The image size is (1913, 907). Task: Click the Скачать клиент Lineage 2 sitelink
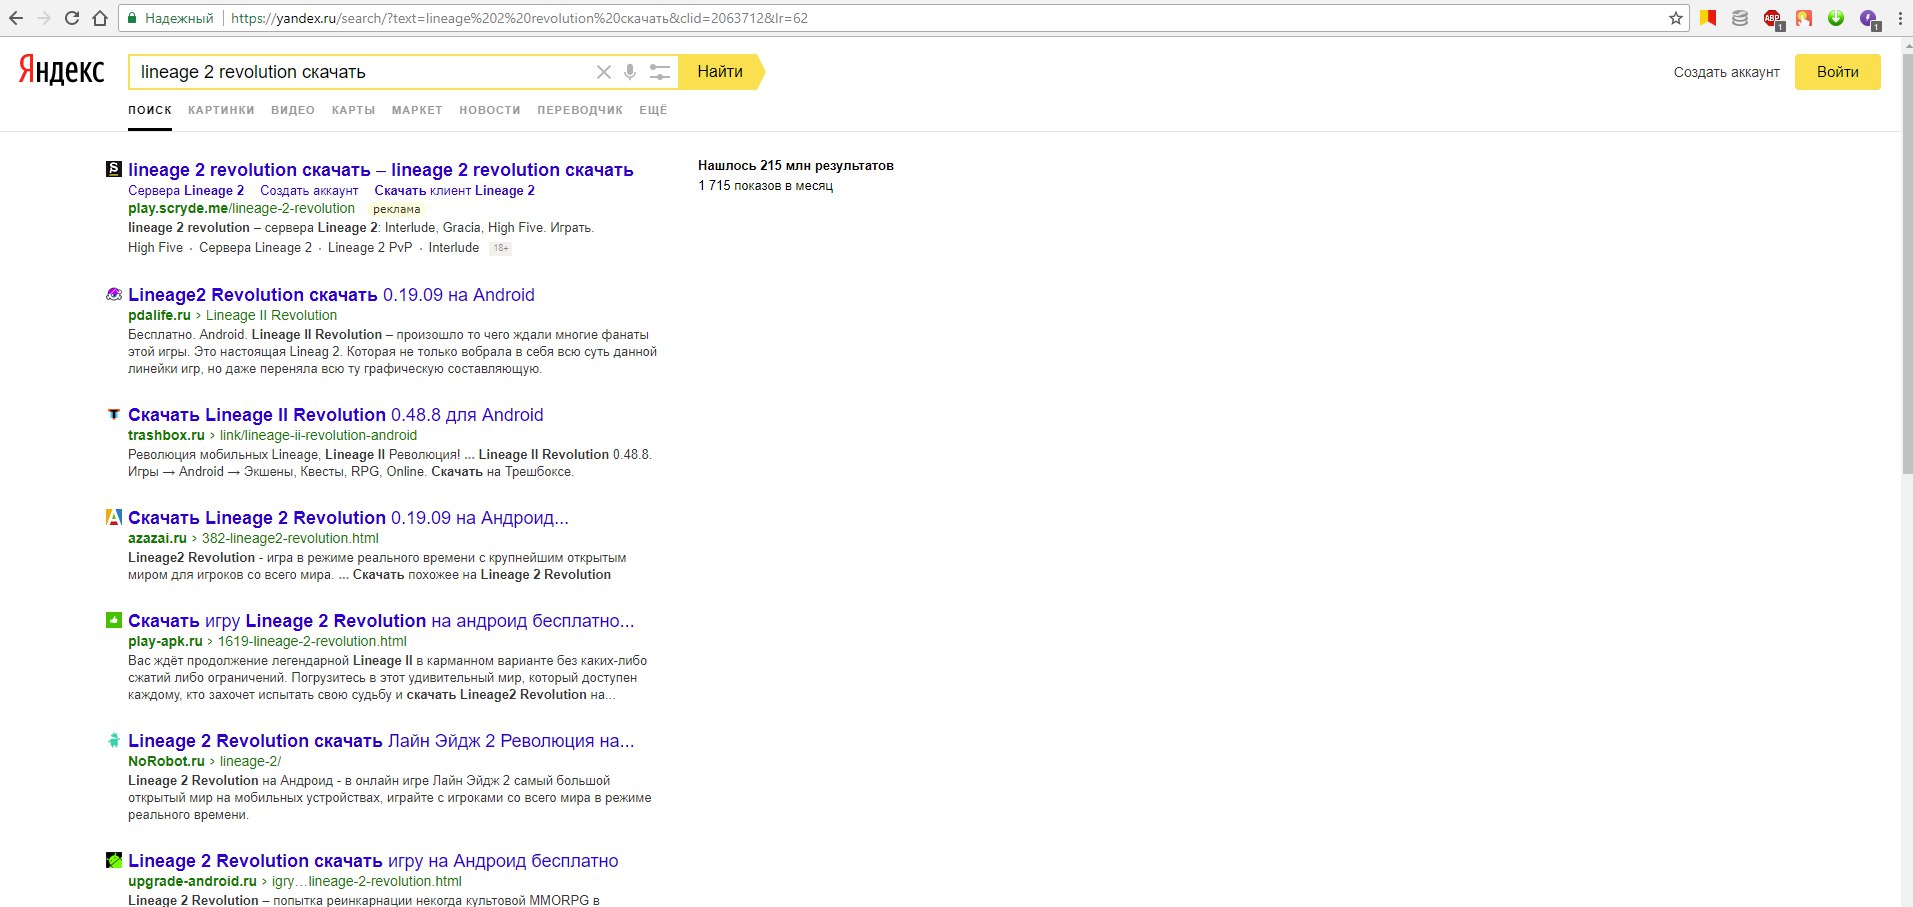point(455,190)
